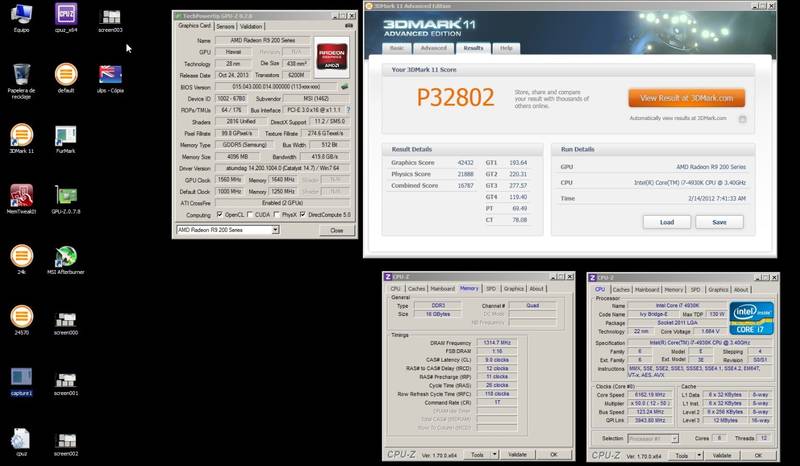
Task: Click the Graphics Score value 42432
Action: (465, 163)
